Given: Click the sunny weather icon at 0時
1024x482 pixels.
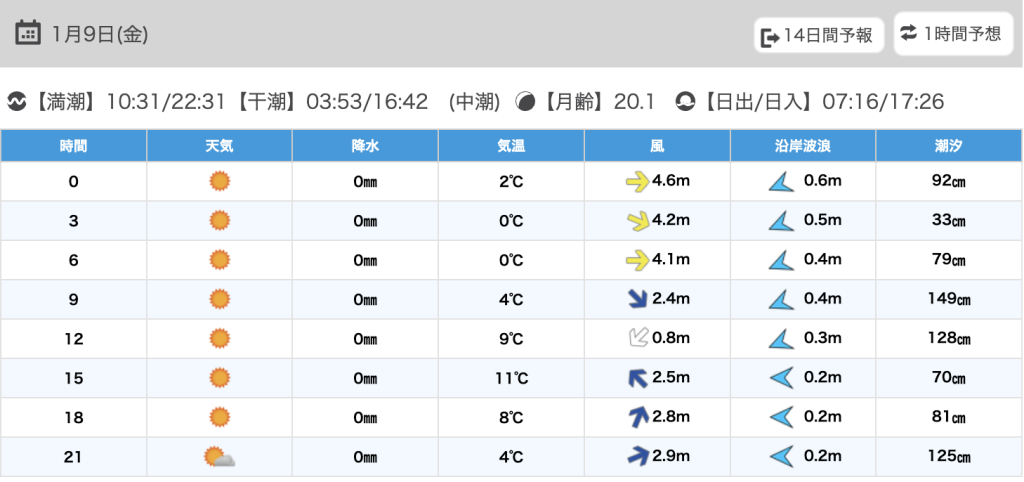Looking at the screenshot, I should 219,181.
